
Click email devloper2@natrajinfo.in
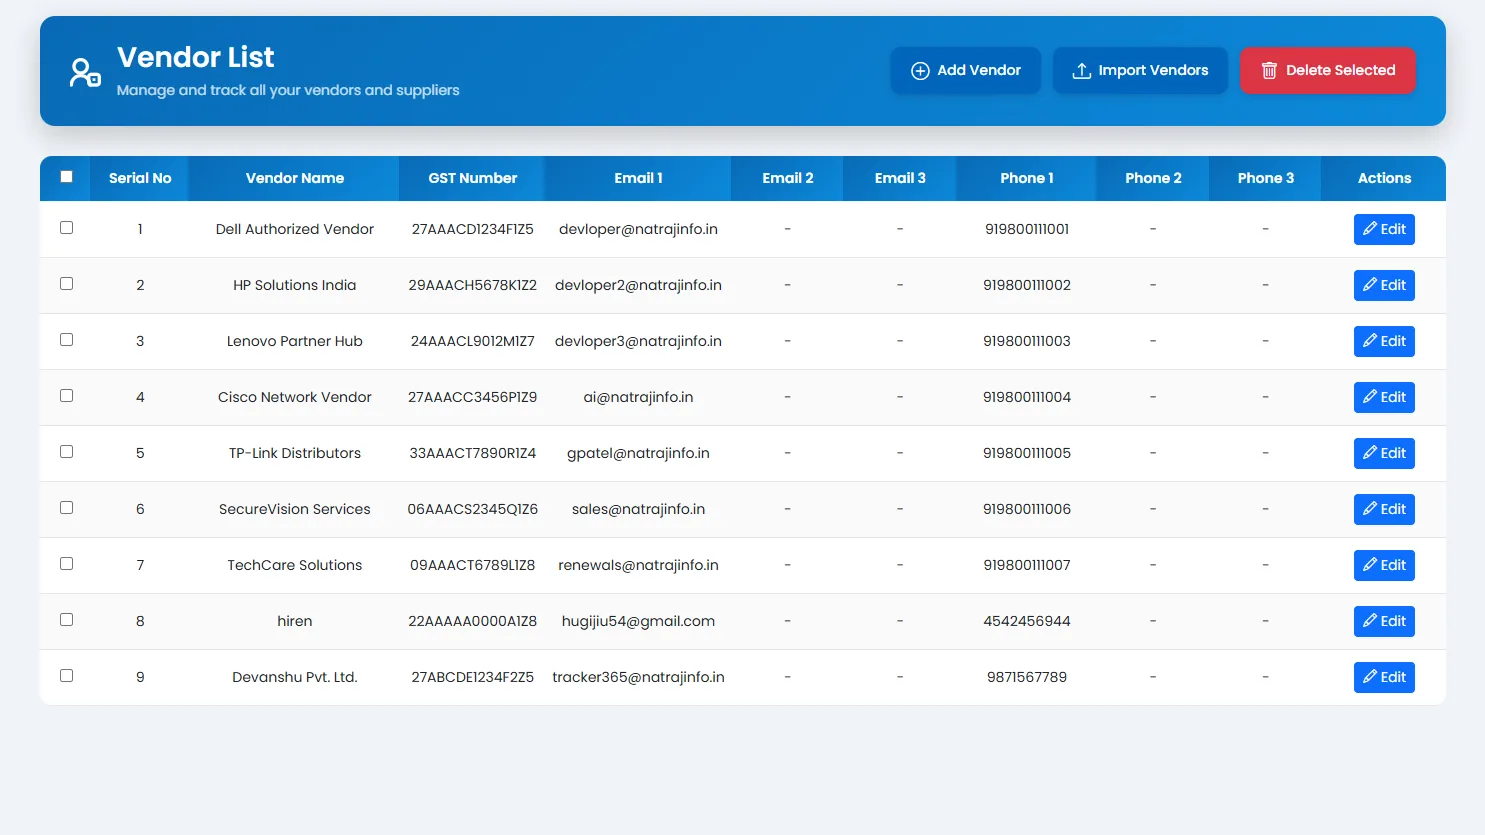click(638, 285)
